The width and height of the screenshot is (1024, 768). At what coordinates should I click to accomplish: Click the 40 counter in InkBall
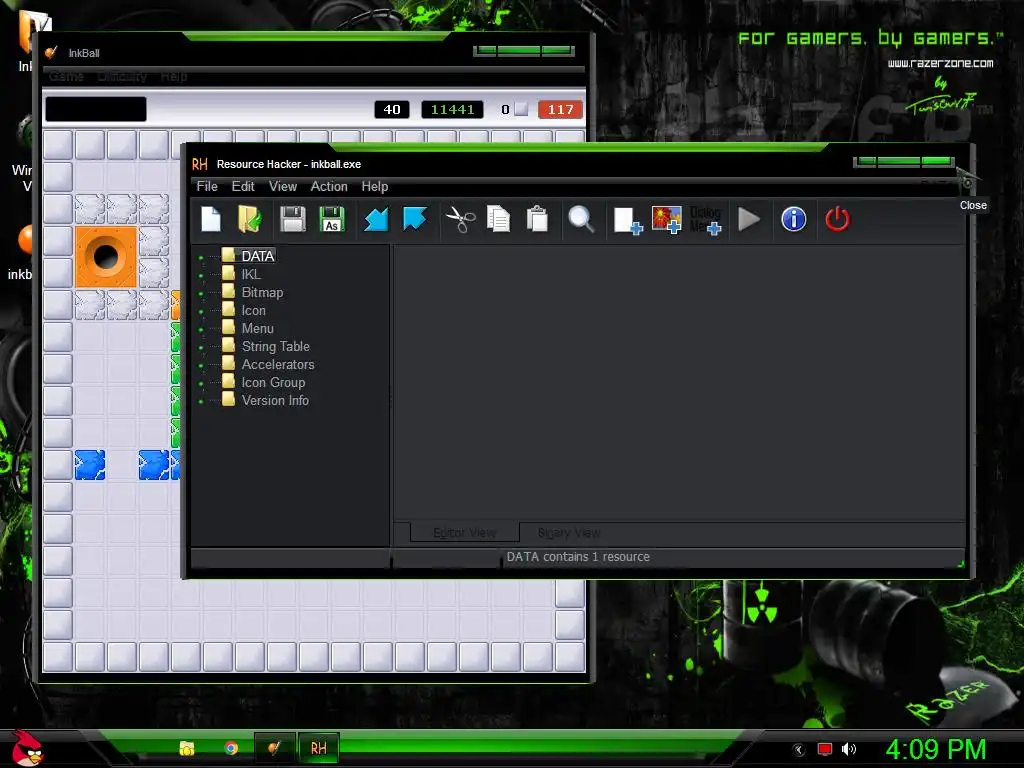392,110
